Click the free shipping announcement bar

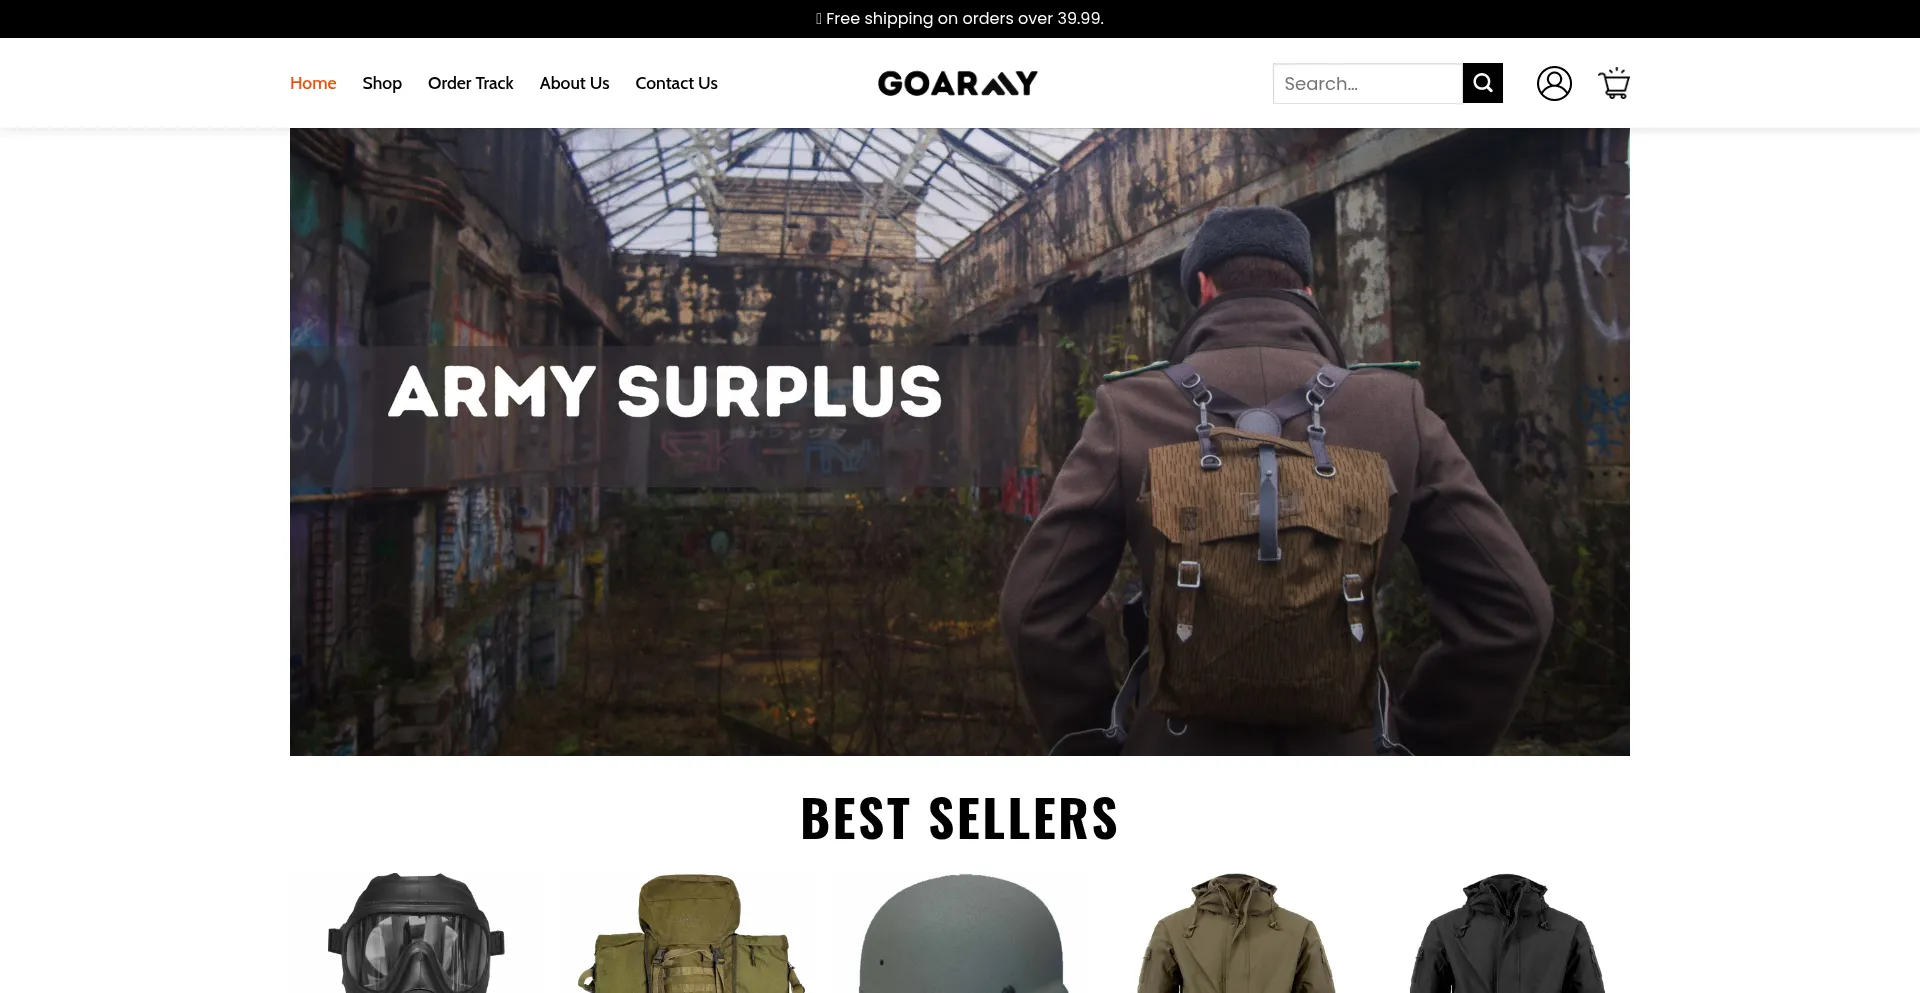960,19
